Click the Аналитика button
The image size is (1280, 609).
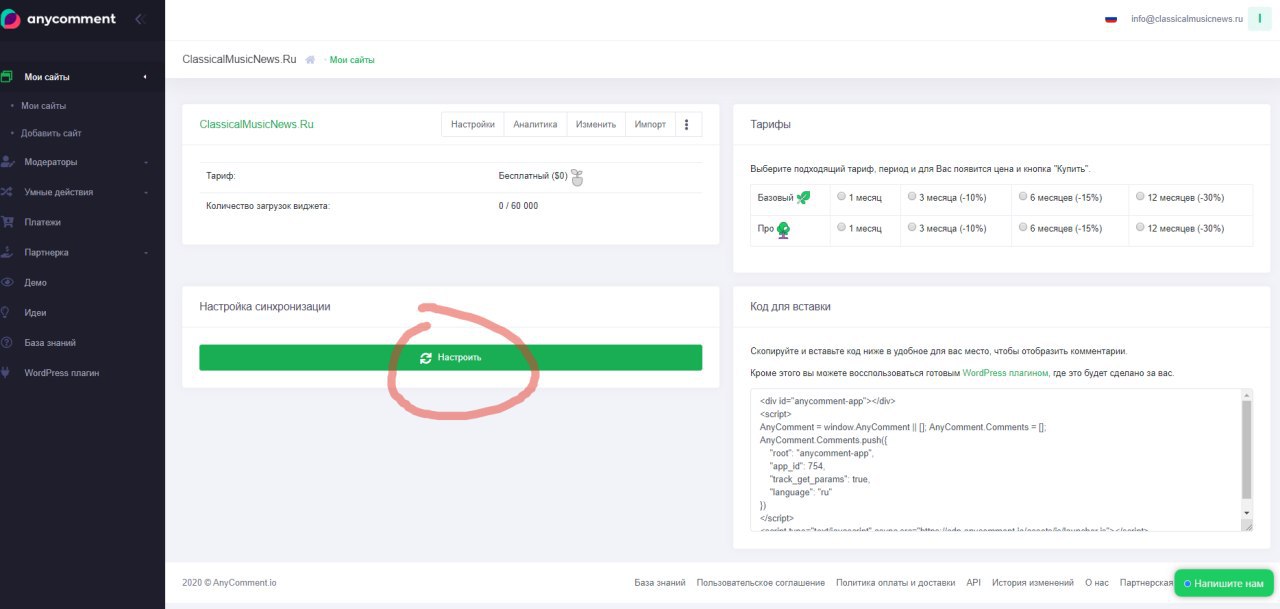[x=535, y=124]
